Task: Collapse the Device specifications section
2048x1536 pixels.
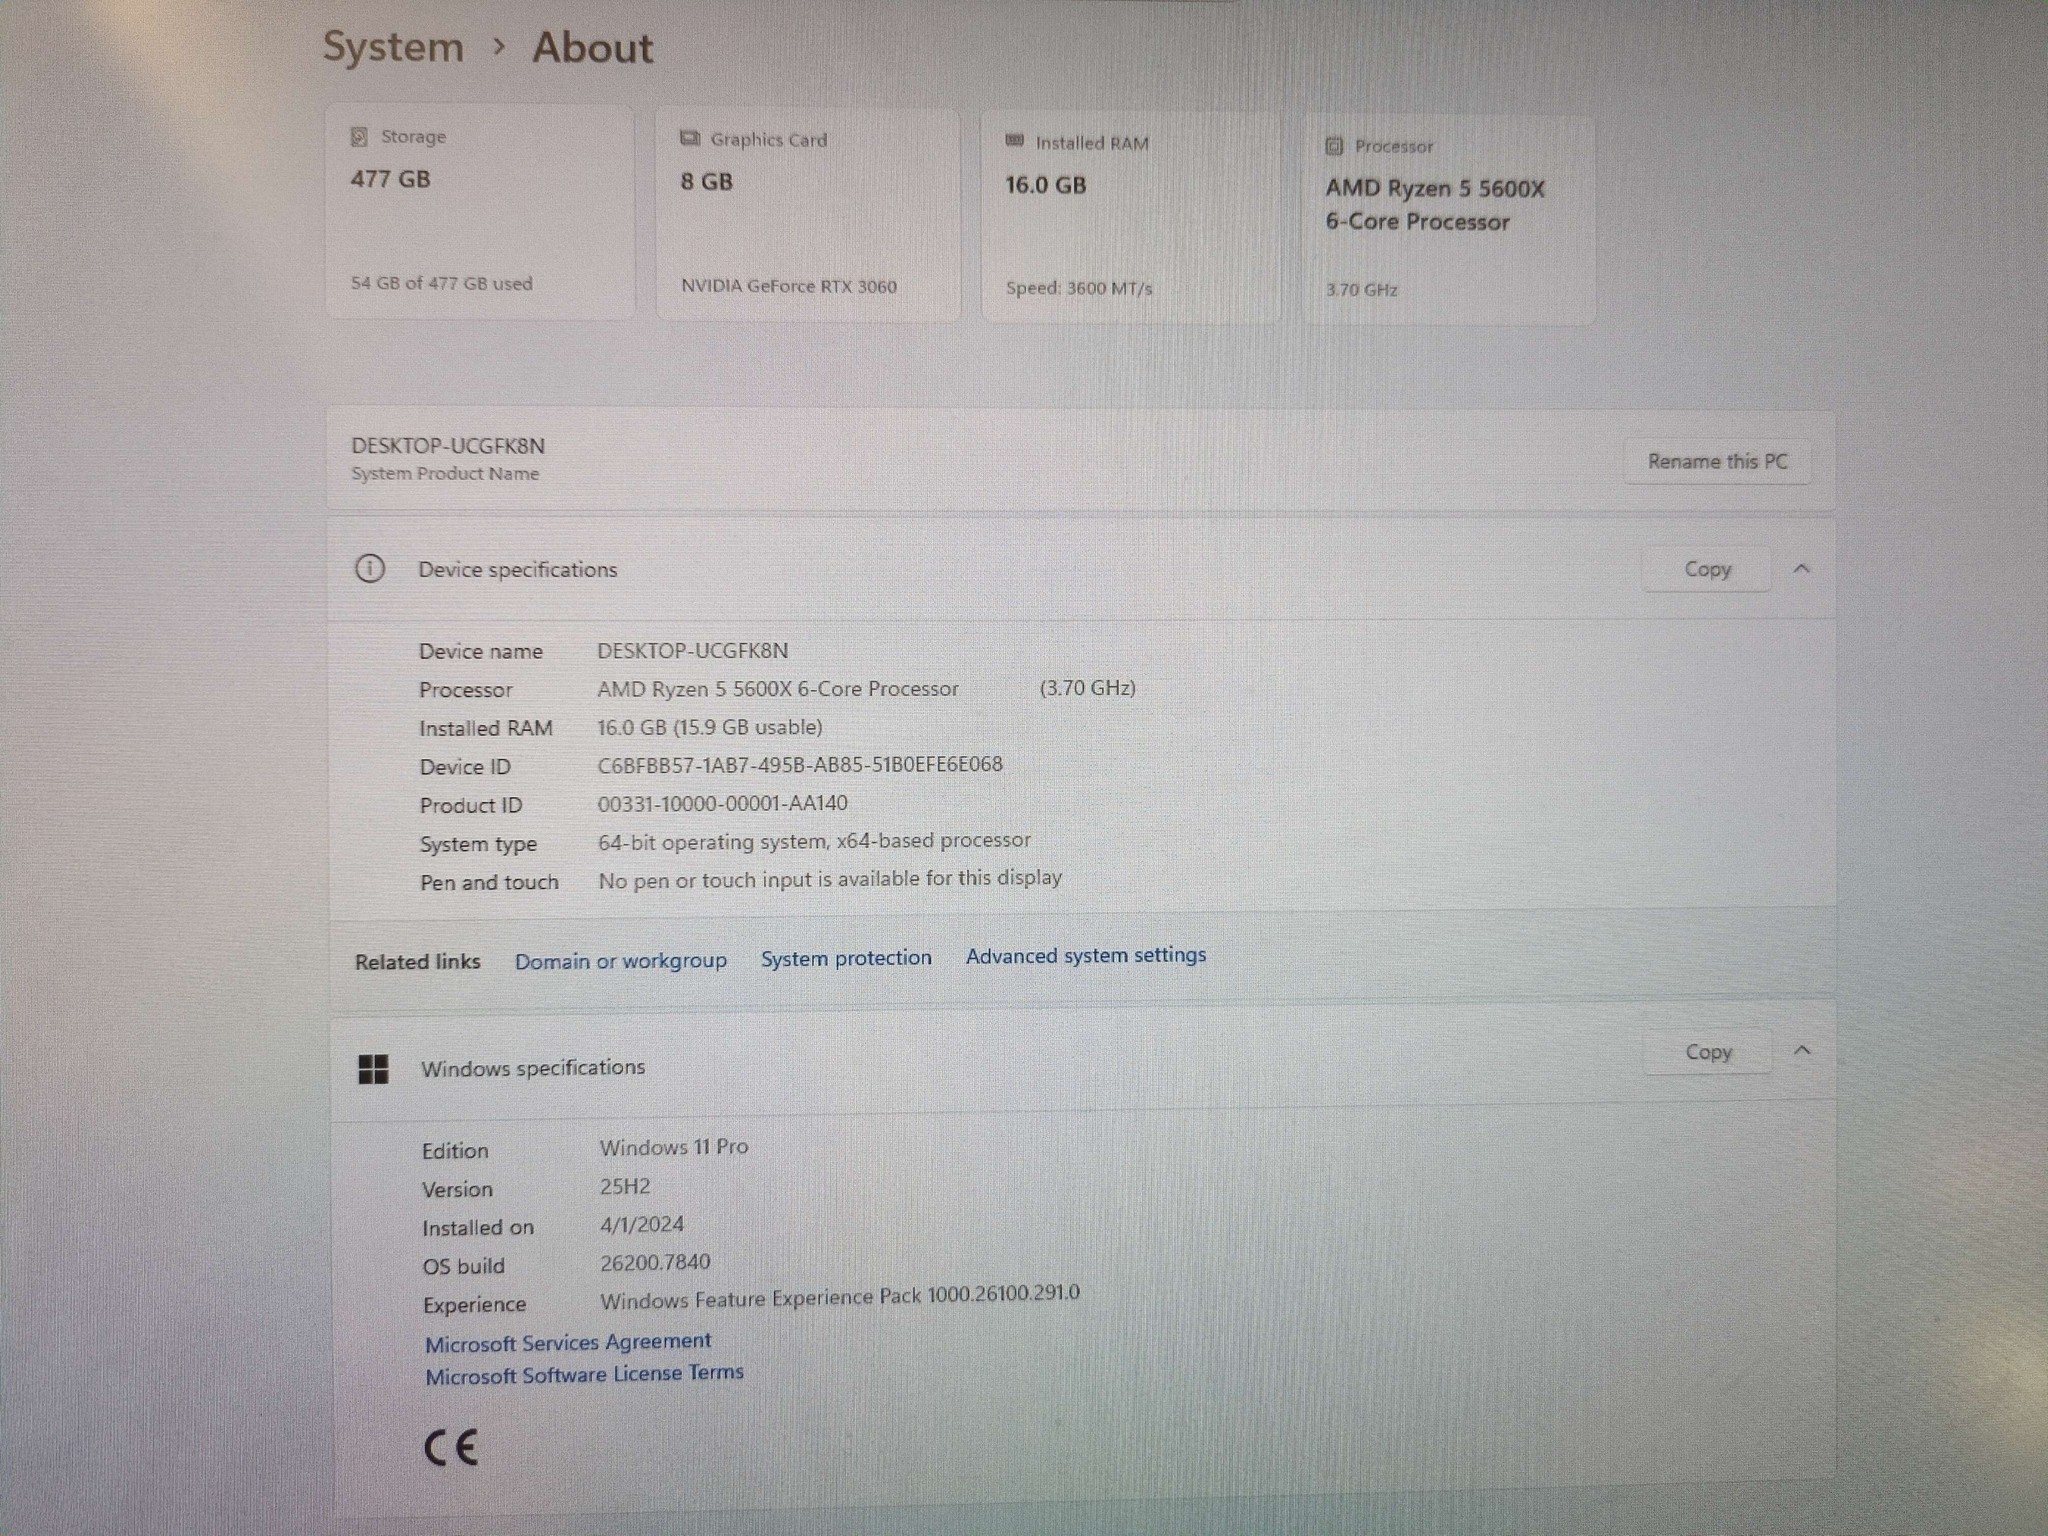Action: click(1801, 568)
